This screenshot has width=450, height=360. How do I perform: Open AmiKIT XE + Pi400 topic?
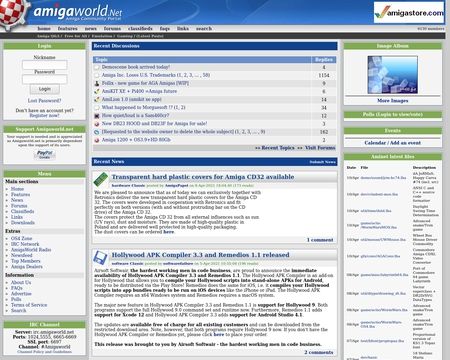[139, 91]
